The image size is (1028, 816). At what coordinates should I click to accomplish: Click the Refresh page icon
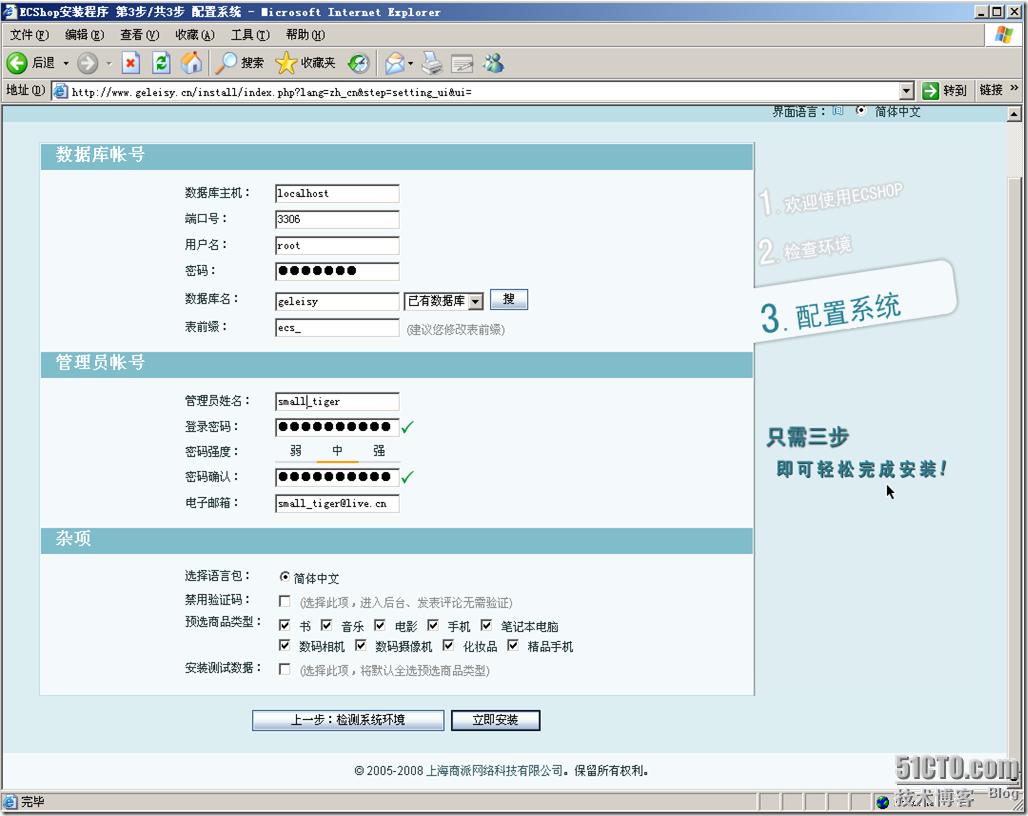tap(161, 63)
